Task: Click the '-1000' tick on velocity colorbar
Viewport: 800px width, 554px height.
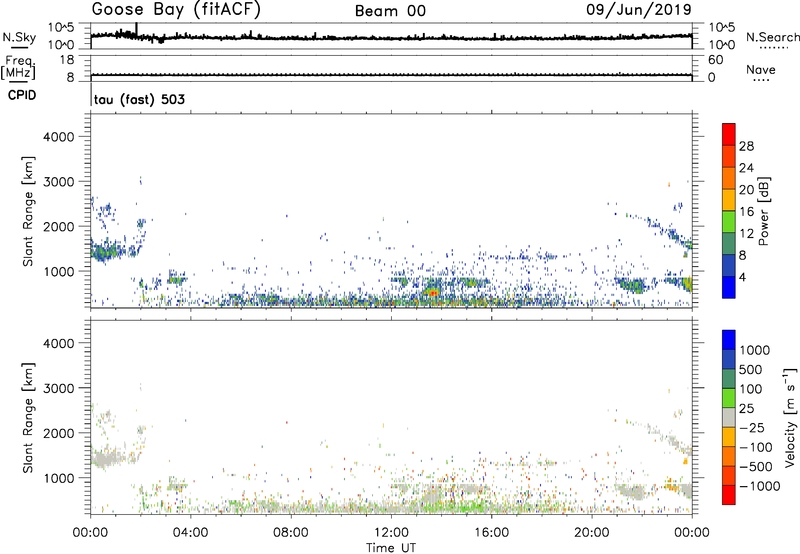Action: click(x=759, y=486)
